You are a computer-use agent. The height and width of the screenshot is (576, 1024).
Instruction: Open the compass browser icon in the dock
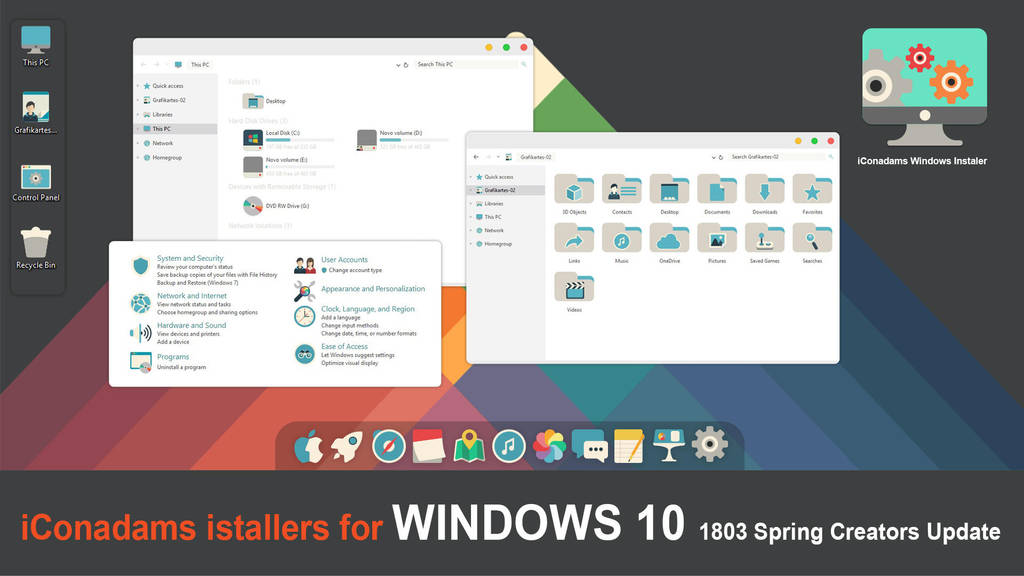point(389,447)
